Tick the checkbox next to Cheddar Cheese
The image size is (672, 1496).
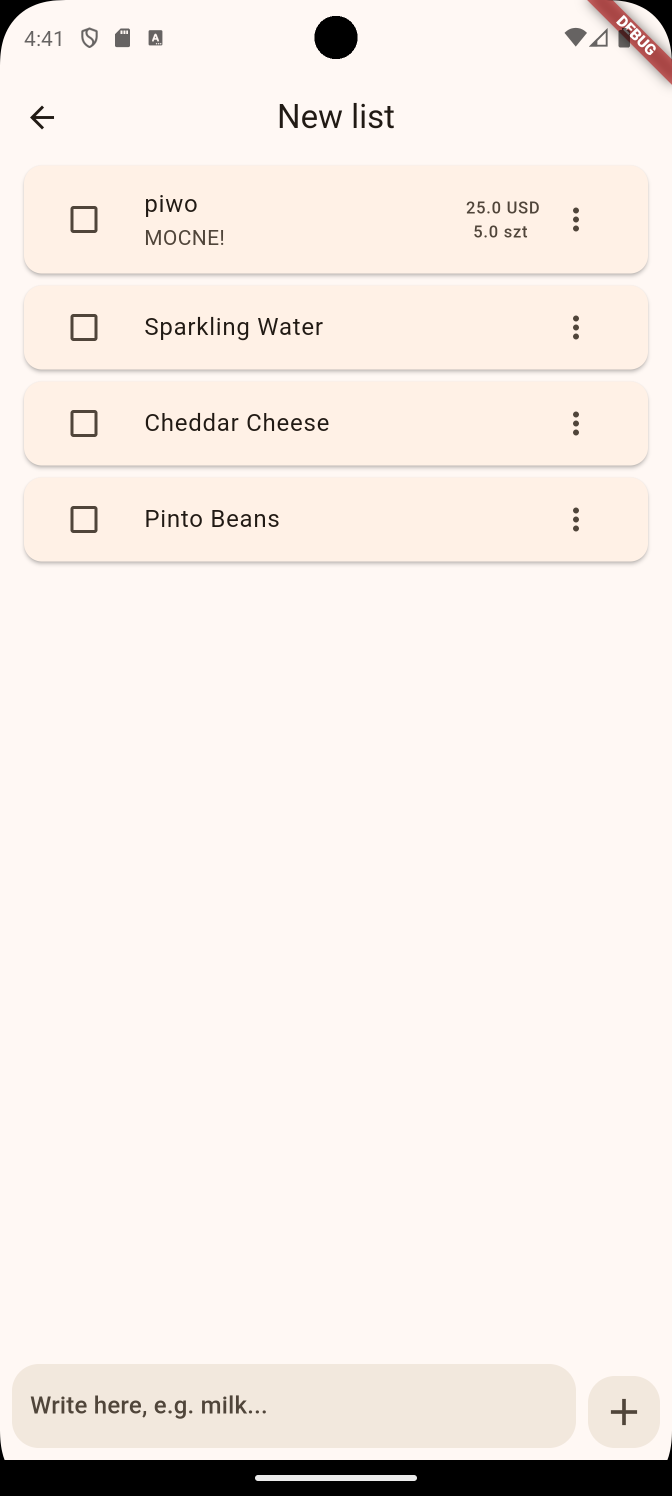84,423
